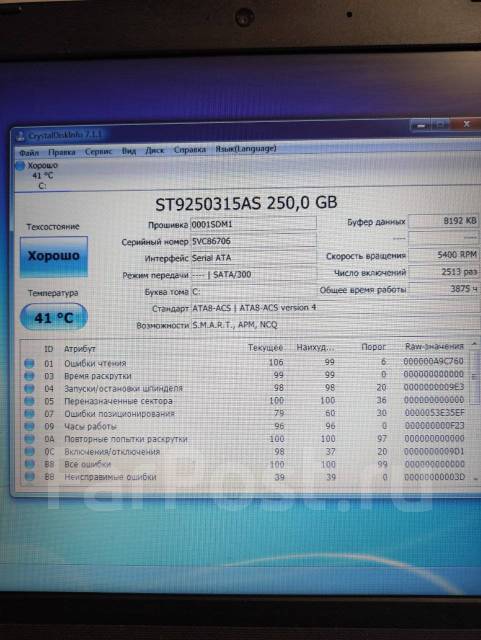Select the Ошибки позиционирования attribute name
The width and height of the screenshot is (481, 640).
tap(119, 414)
